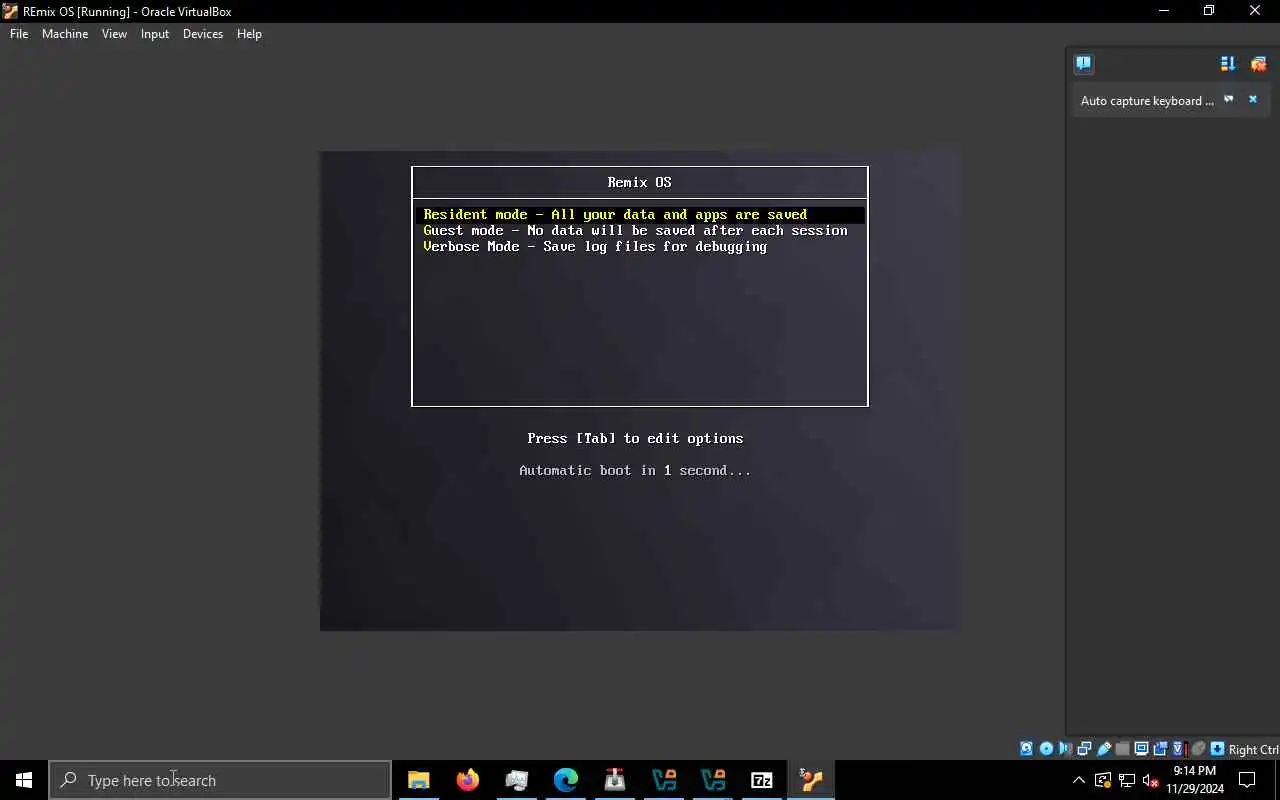Click the Press [Tab] to edit options text
This screenshot has width=1280, height=800.
pyautogui.click(x=635, y=438)
